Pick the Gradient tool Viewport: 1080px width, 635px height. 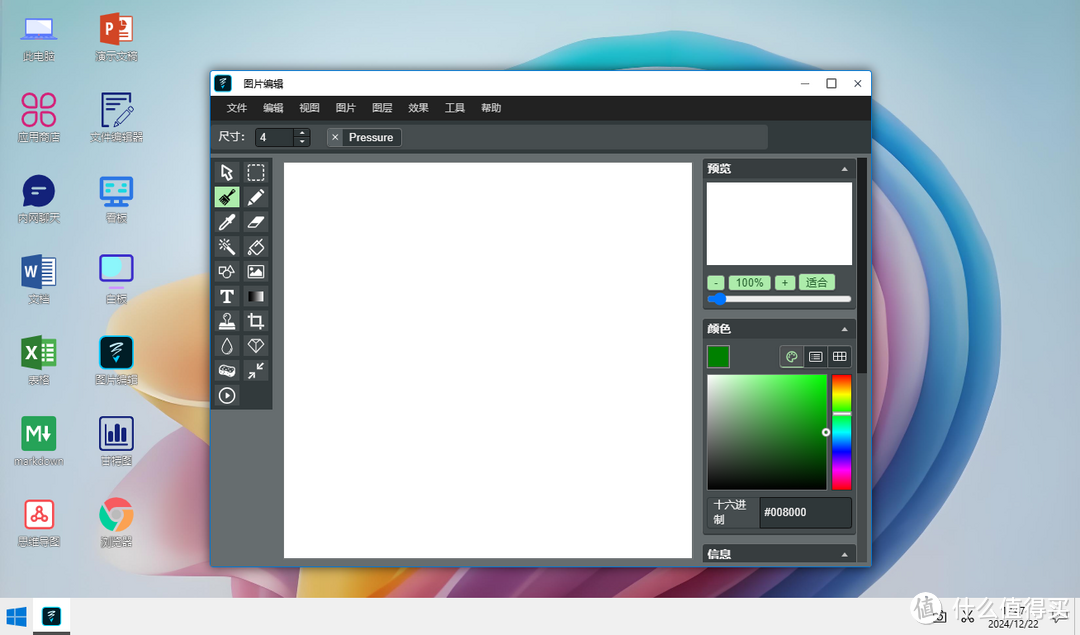tap(256, 296)
